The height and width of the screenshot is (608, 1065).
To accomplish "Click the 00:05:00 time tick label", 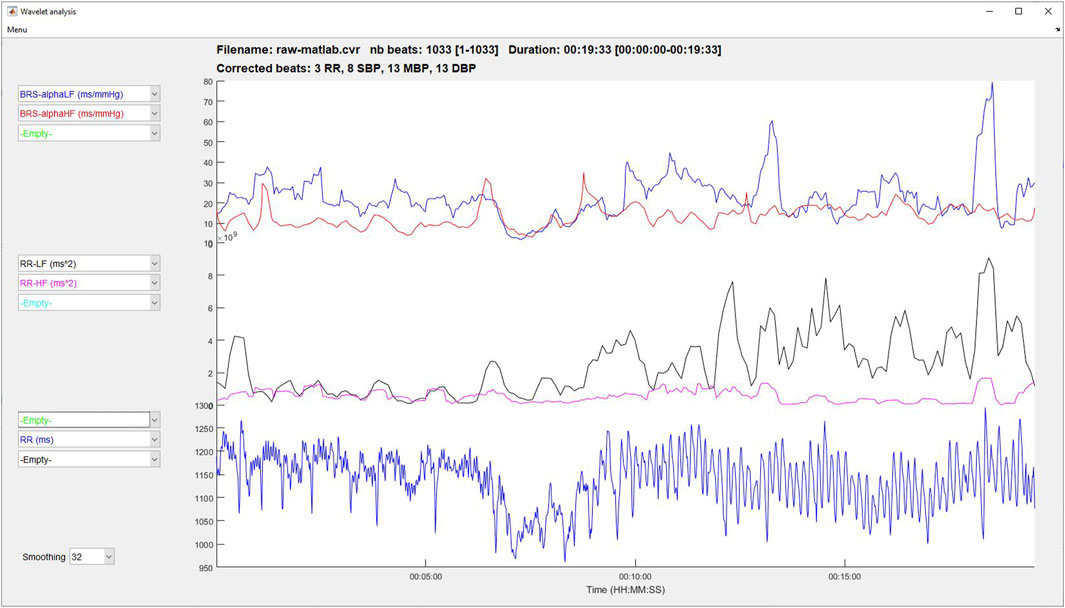I will [426, 577].
